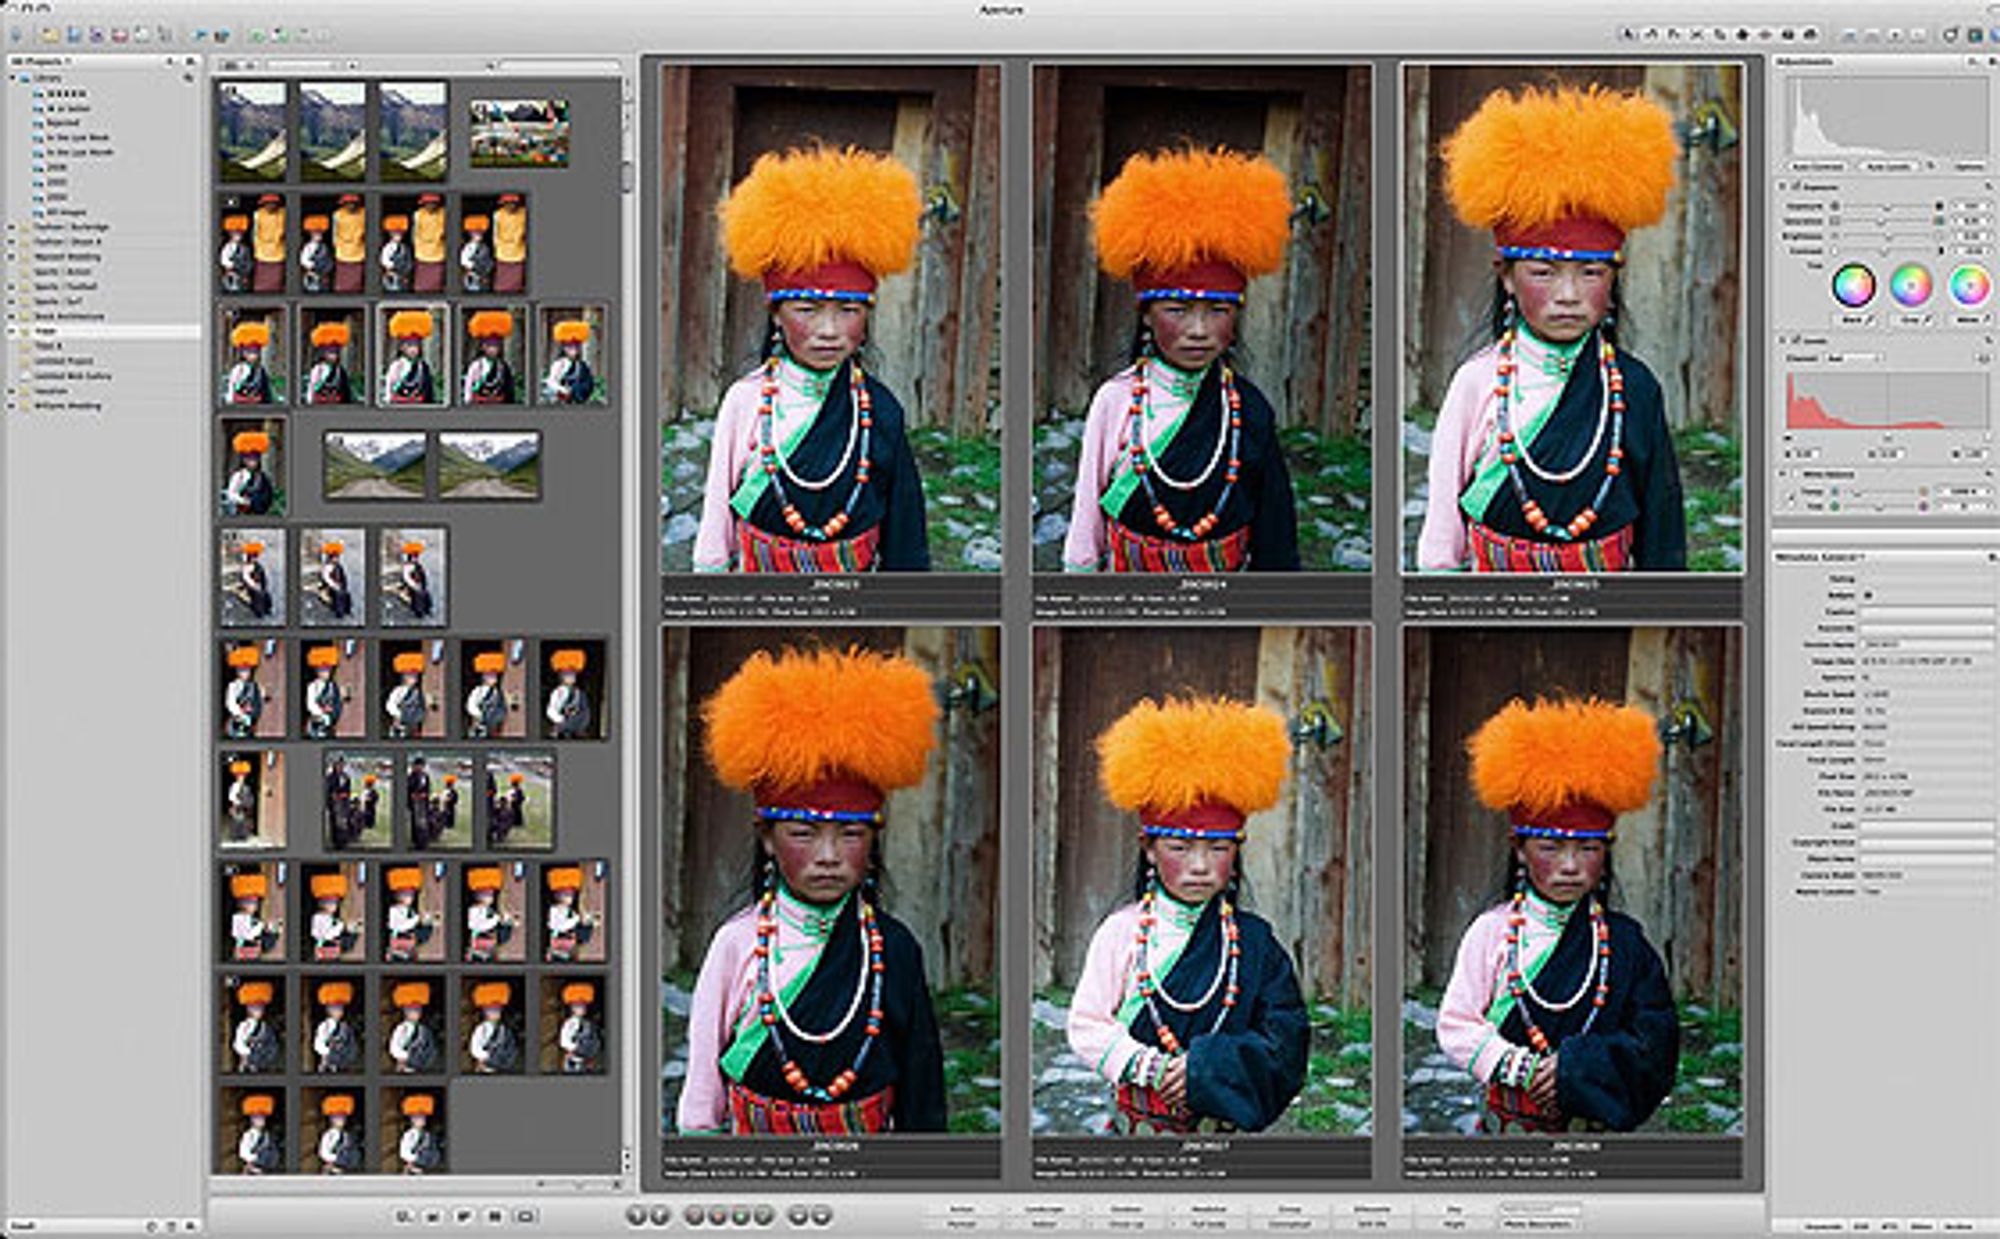The width and height of the screenshot is (2000, 1239).
Task: Click the green Select checkmark rating button
Action: 764,1215
